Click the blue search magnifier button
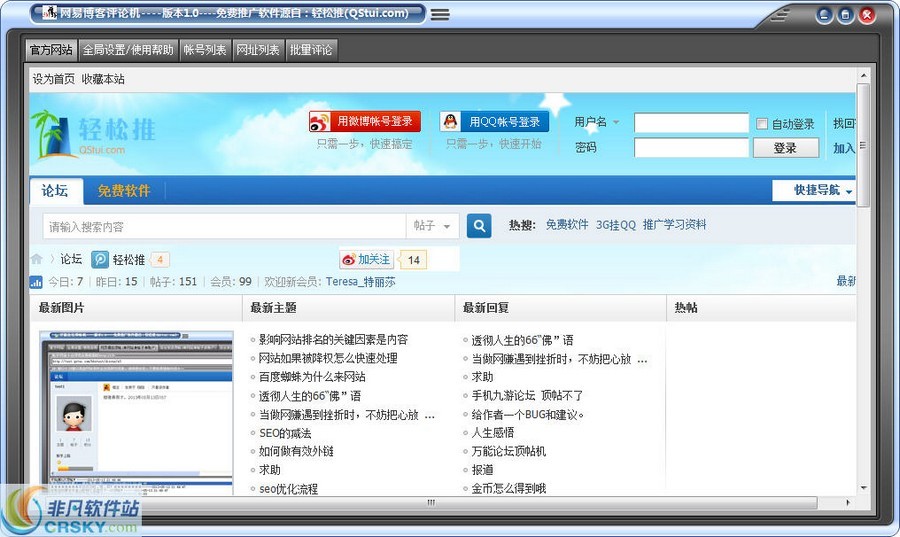Viewport: 900px width, 537px height. [x=479, y=225]
